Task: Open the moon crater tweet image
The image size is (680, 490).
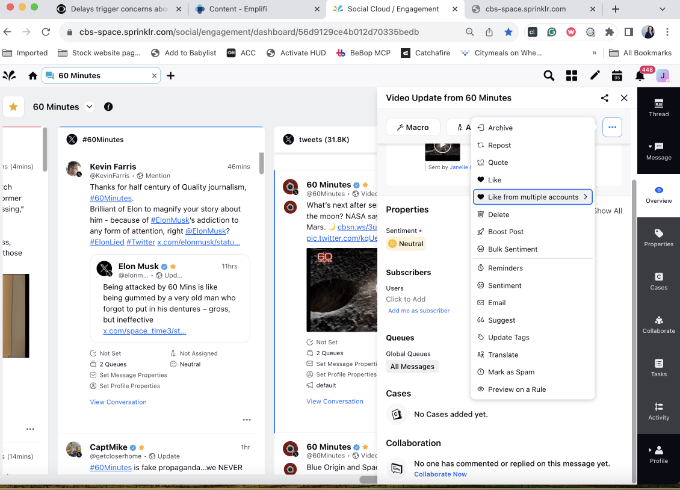Action: click(342, 290)
